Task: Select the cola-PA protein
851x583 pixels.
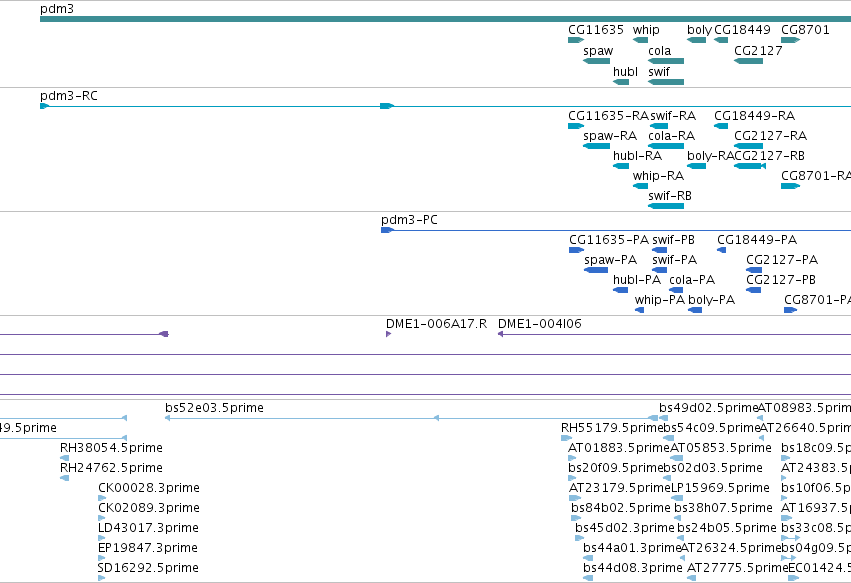Action: point(676,290)
